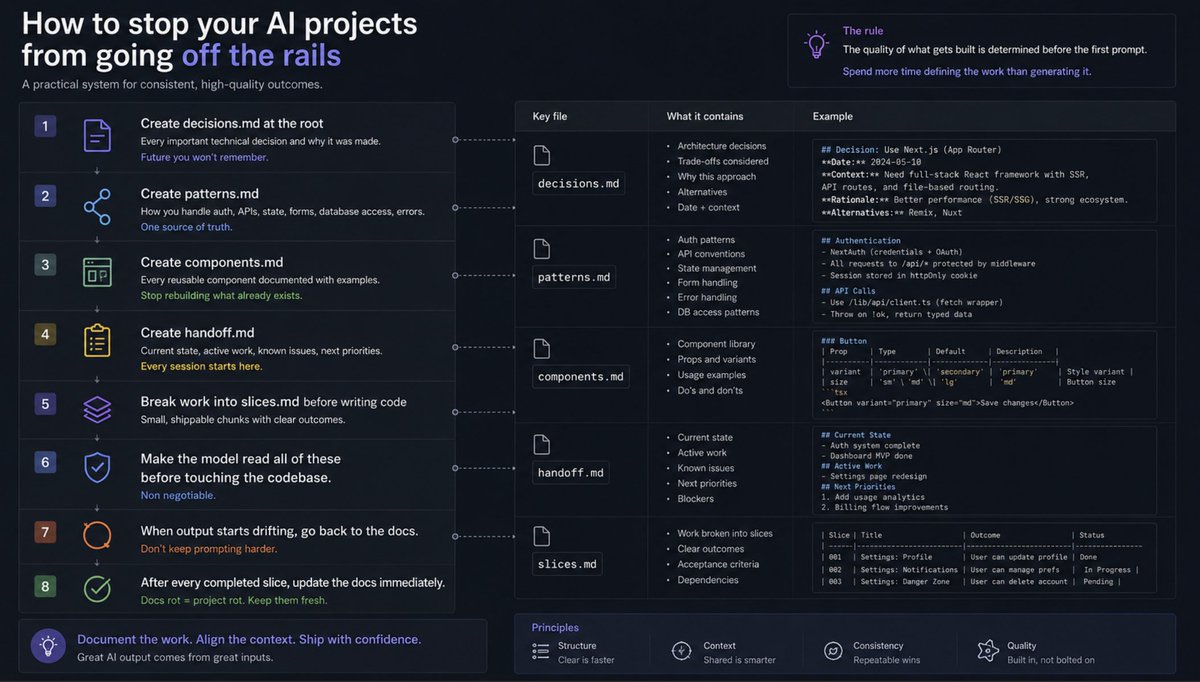Image resolution: width=1200 pixels, height=682 pixels.
Task: Click the document icon beside Create decisions.md step
Action: point(97,135)
